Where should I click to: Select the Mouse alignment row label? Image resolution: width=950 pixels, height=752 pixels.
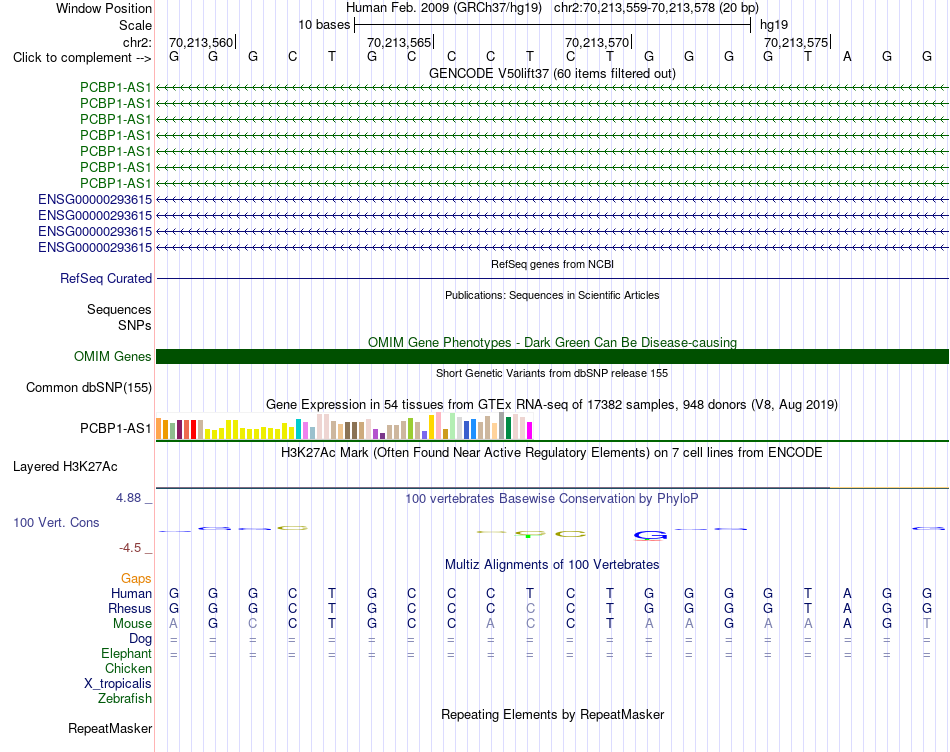point(133,624)
